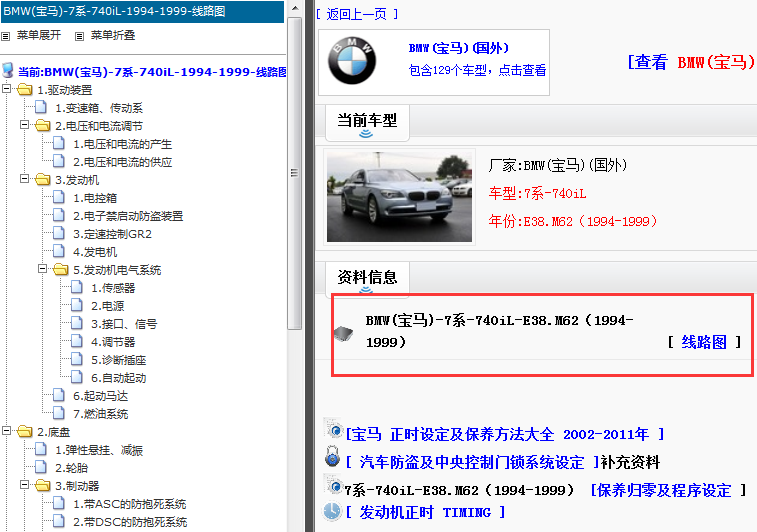Click 菜单折叠 to collapse menu
Image resolution: width=757 pixels, height=532 pixels.
tap(113, 35)
